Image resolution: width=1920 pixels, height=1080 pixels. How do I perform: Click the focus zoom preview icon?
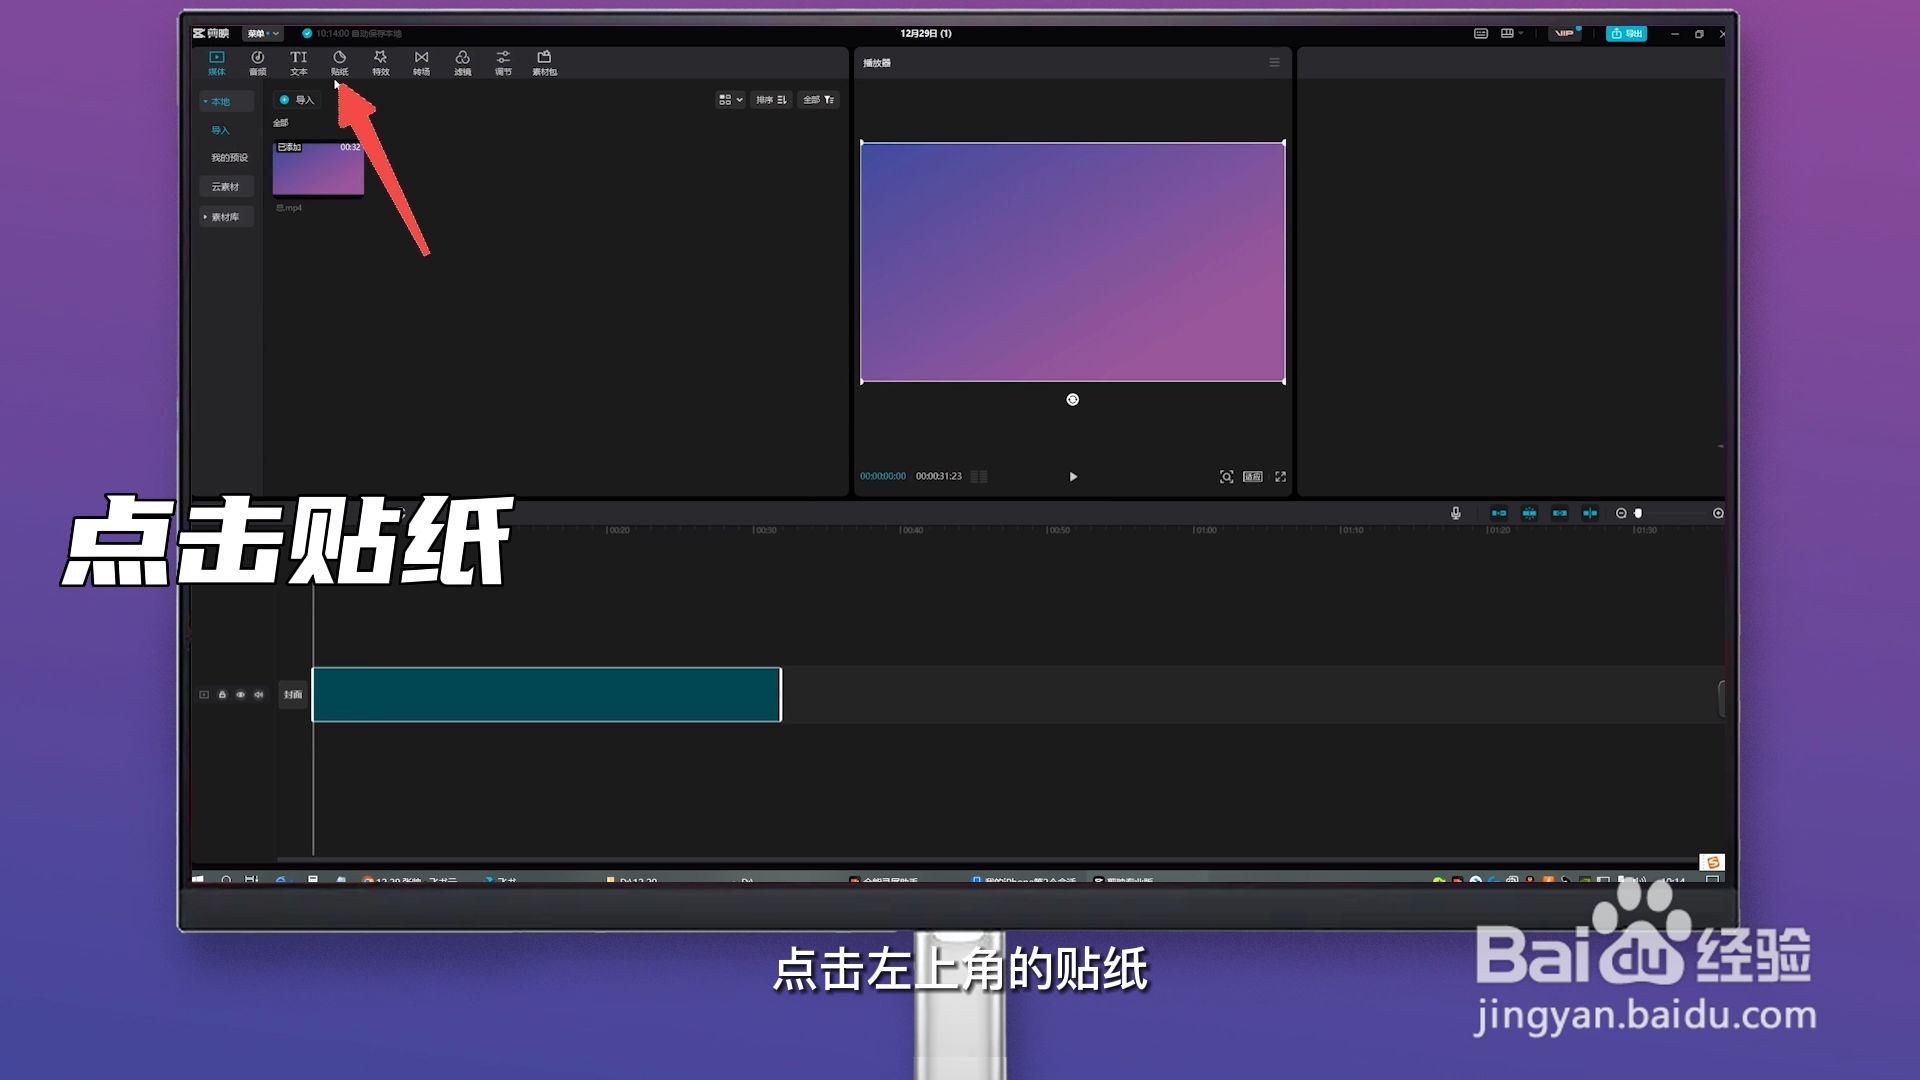(x=1226, y=476)
